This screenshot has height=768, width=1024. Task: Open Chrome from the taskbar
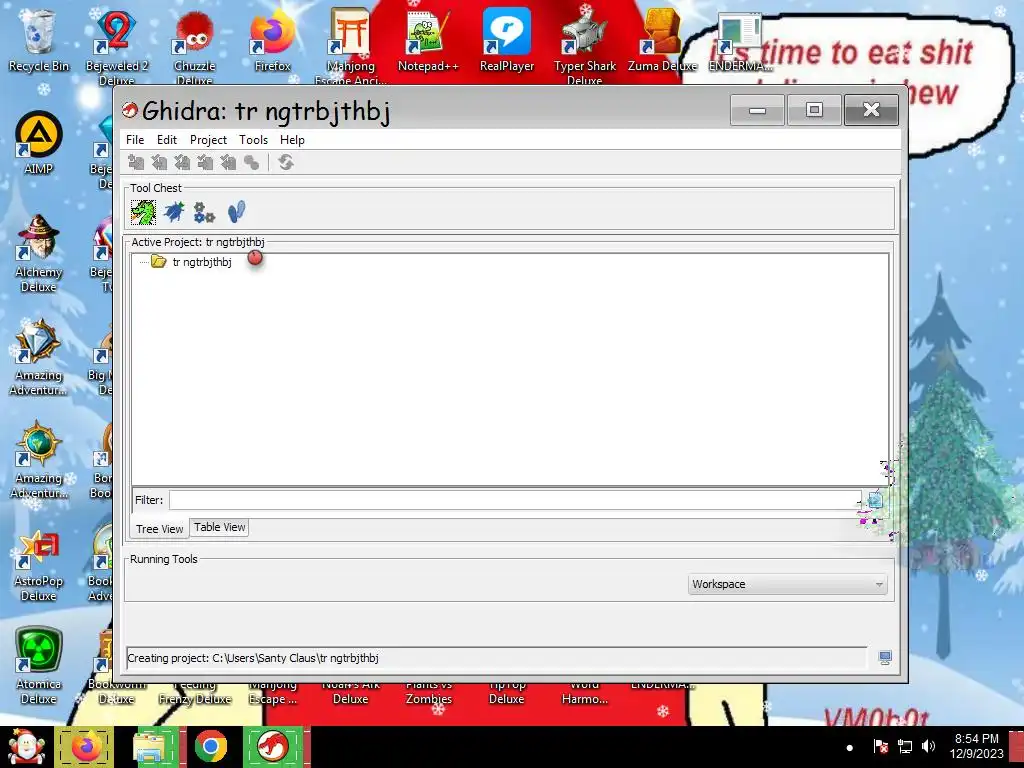pyautogui.click(x=210, y=747)
